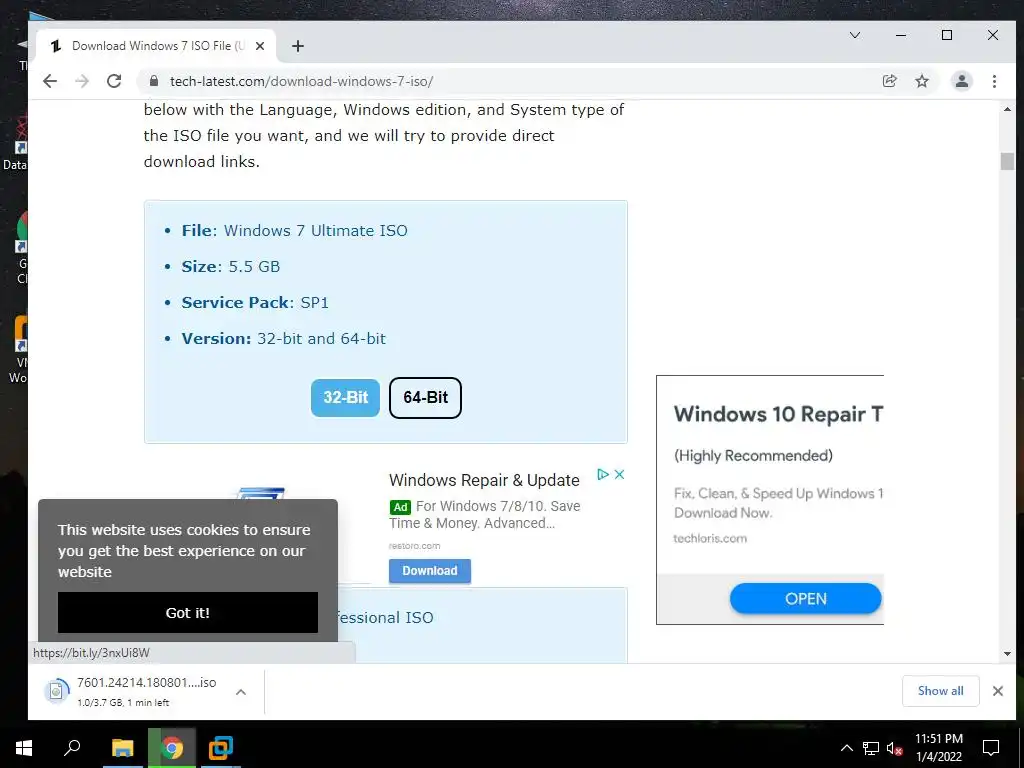
Task: Click the File: Windows 7 Ultimate ISO line
Action: click(x=295, y=231)
